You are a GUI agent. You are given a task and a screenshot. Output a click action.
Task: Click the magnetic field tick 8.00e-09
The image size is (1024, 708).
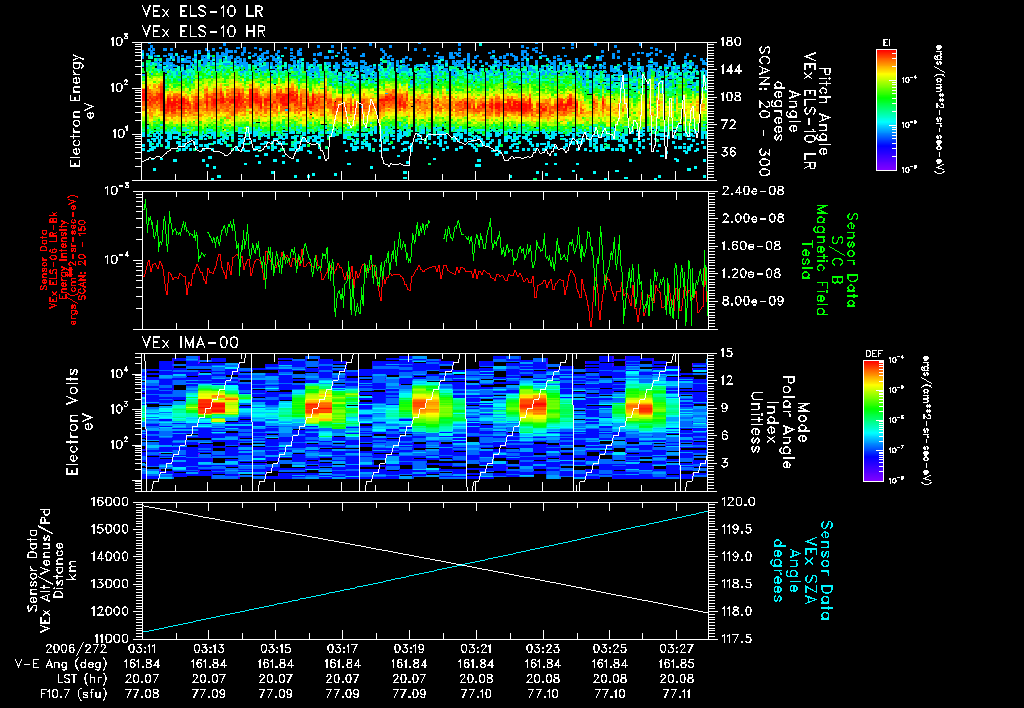point(752,300)
